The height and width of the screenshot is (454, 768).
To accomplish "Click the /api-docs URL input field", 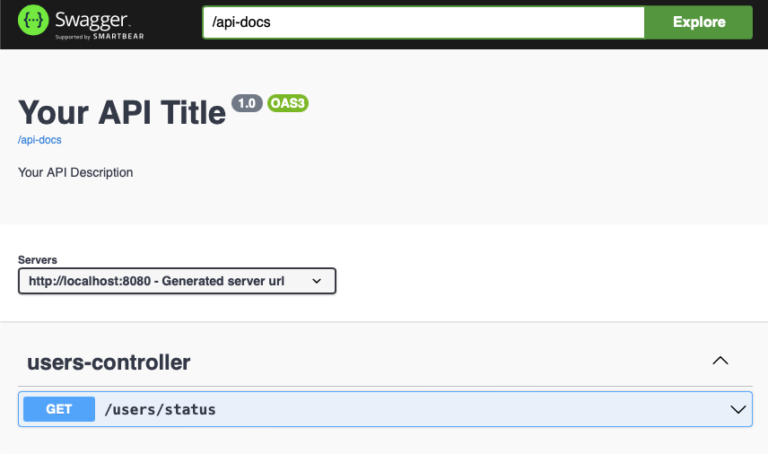I will pos(424,22).
